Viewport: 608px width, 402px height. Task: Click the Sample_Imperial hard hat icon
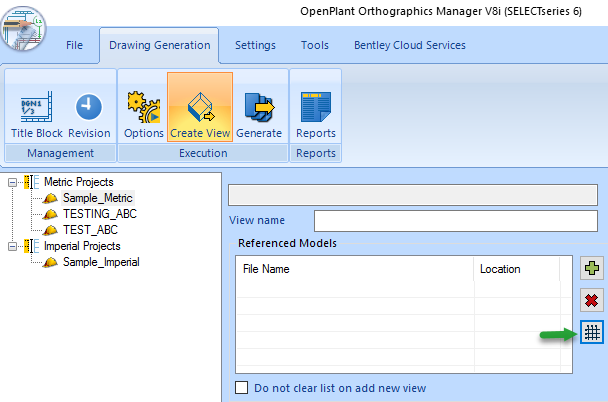(50, 262)
